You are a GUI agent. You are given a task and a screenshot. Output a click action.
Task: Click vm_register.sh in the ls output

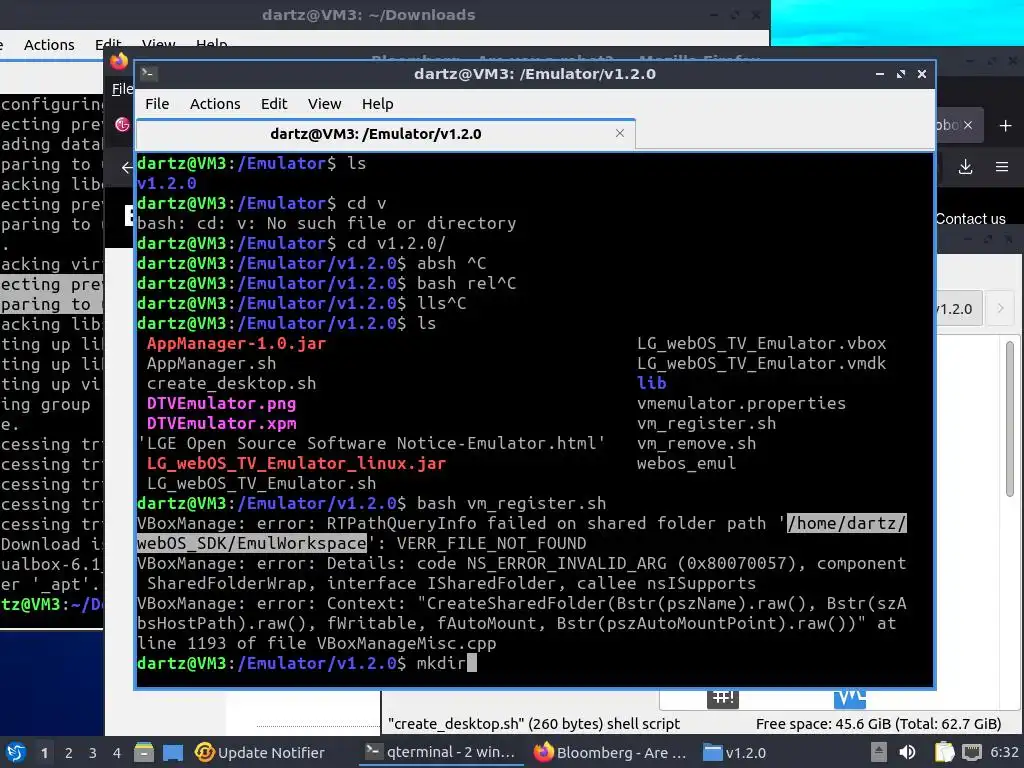pyautogui.click(x=707, y=423)
